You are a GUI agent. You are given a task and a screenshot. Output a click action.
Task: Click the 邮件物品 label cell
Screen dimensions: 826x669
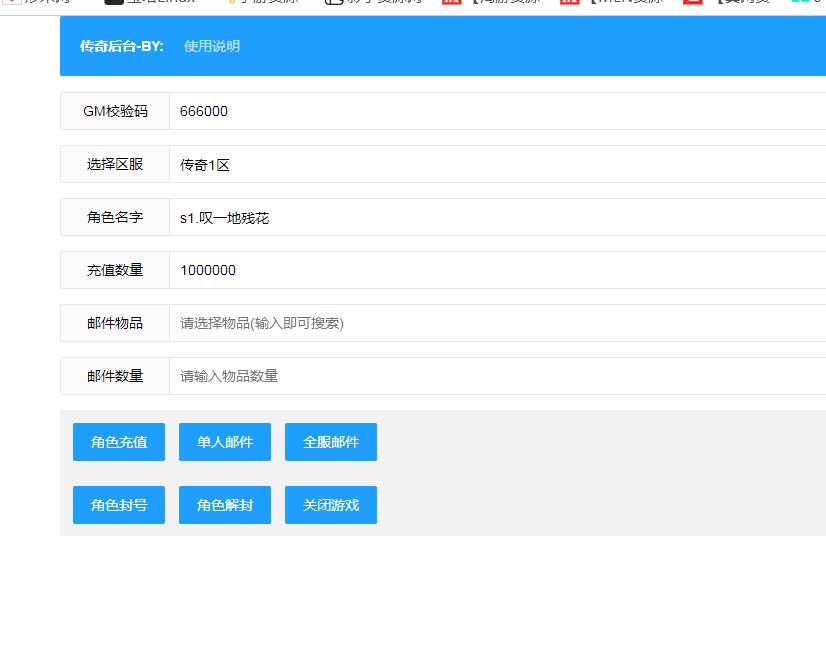[x=115, y=323]
